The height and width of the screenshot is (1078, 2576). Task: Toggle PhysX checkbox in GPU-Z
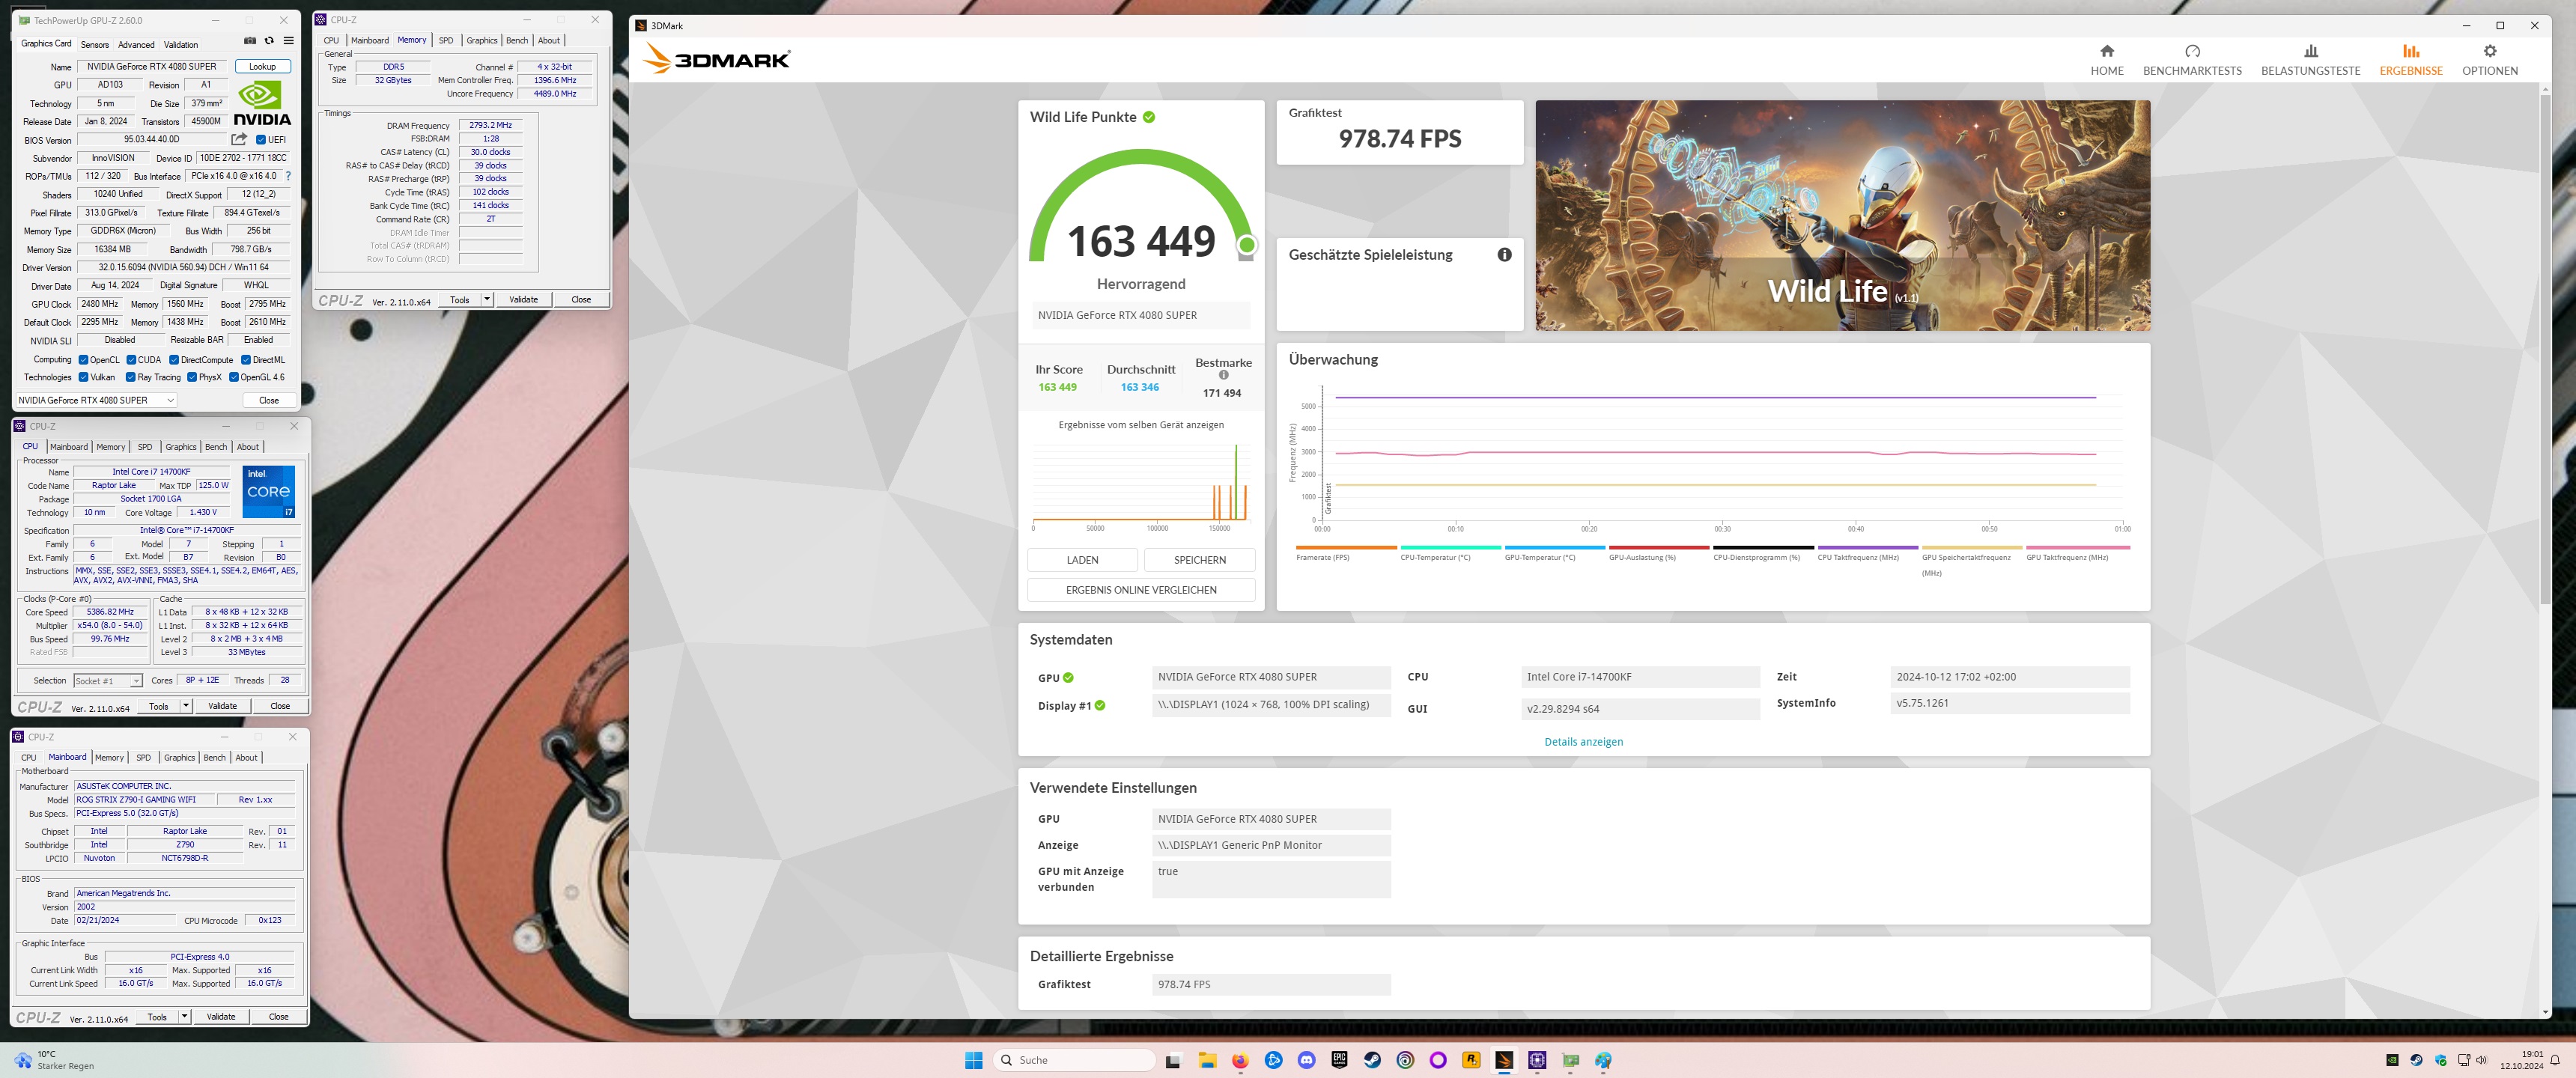[192, 377]
